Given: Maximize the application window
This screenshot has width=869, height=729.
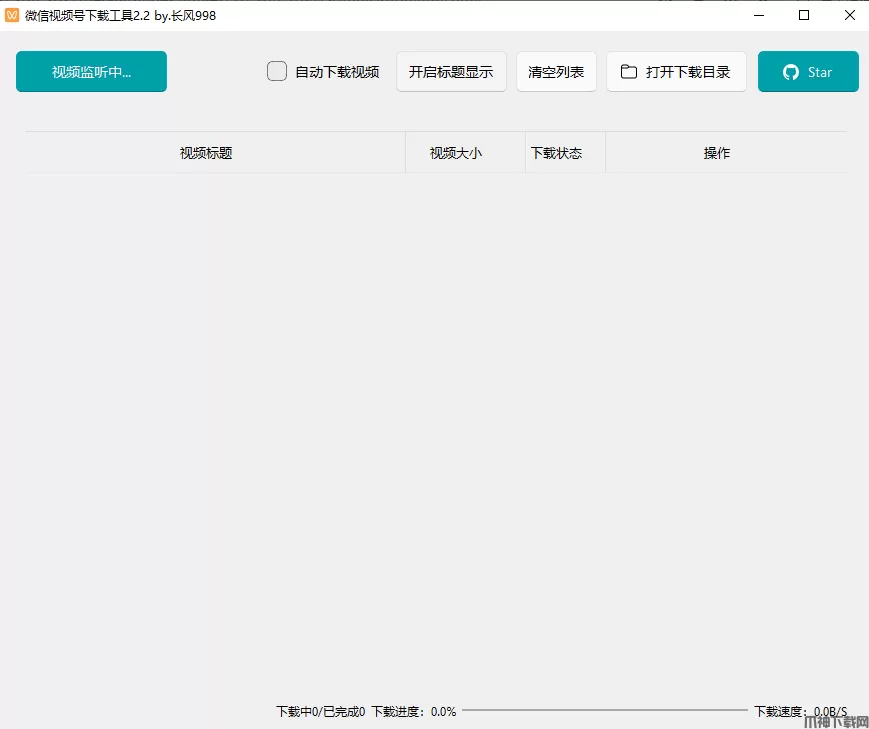Looking at the screenshot, I should coord(804,15).
